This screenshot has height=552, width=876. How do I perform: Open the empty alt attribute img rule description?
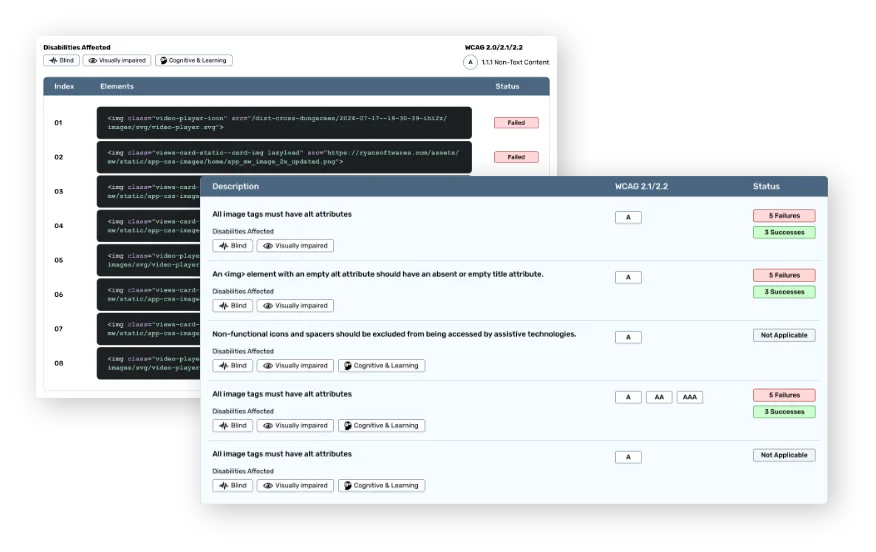(378, 274)
